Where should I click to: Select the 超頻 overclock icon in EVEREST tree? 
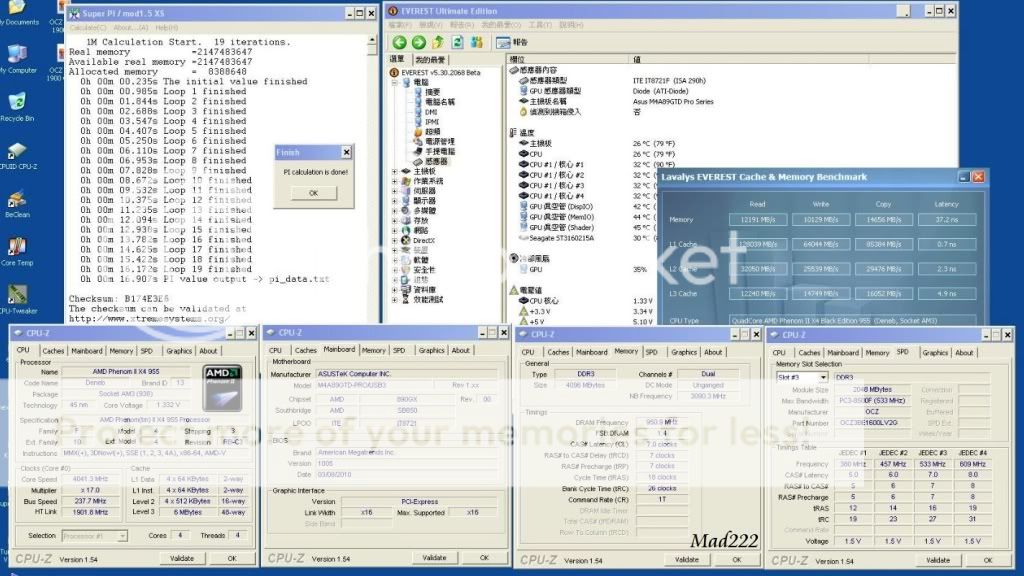(x=419, y=131)
